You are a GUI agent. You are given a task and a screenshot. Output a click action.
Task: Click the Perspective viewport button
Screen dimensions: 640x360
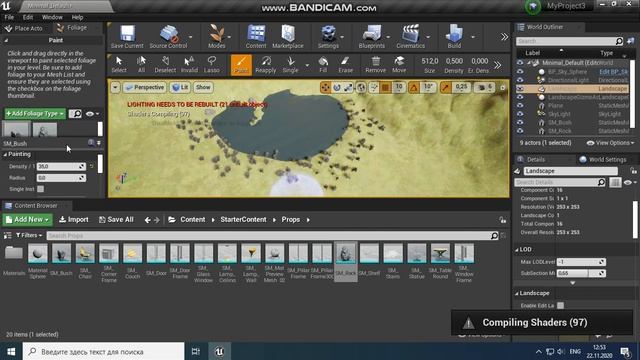145,87
